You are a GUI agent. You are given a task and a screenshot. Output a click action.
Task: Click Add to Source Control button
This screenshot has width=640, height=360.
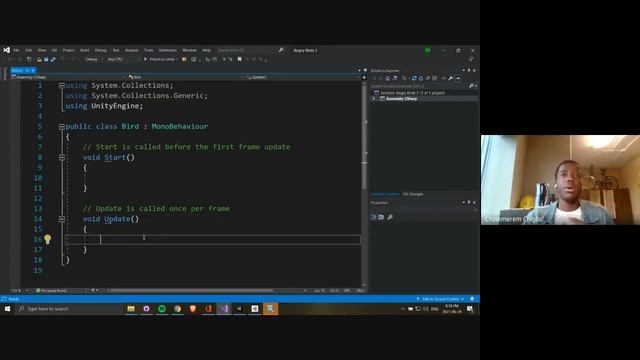click(x=440, y=299)
